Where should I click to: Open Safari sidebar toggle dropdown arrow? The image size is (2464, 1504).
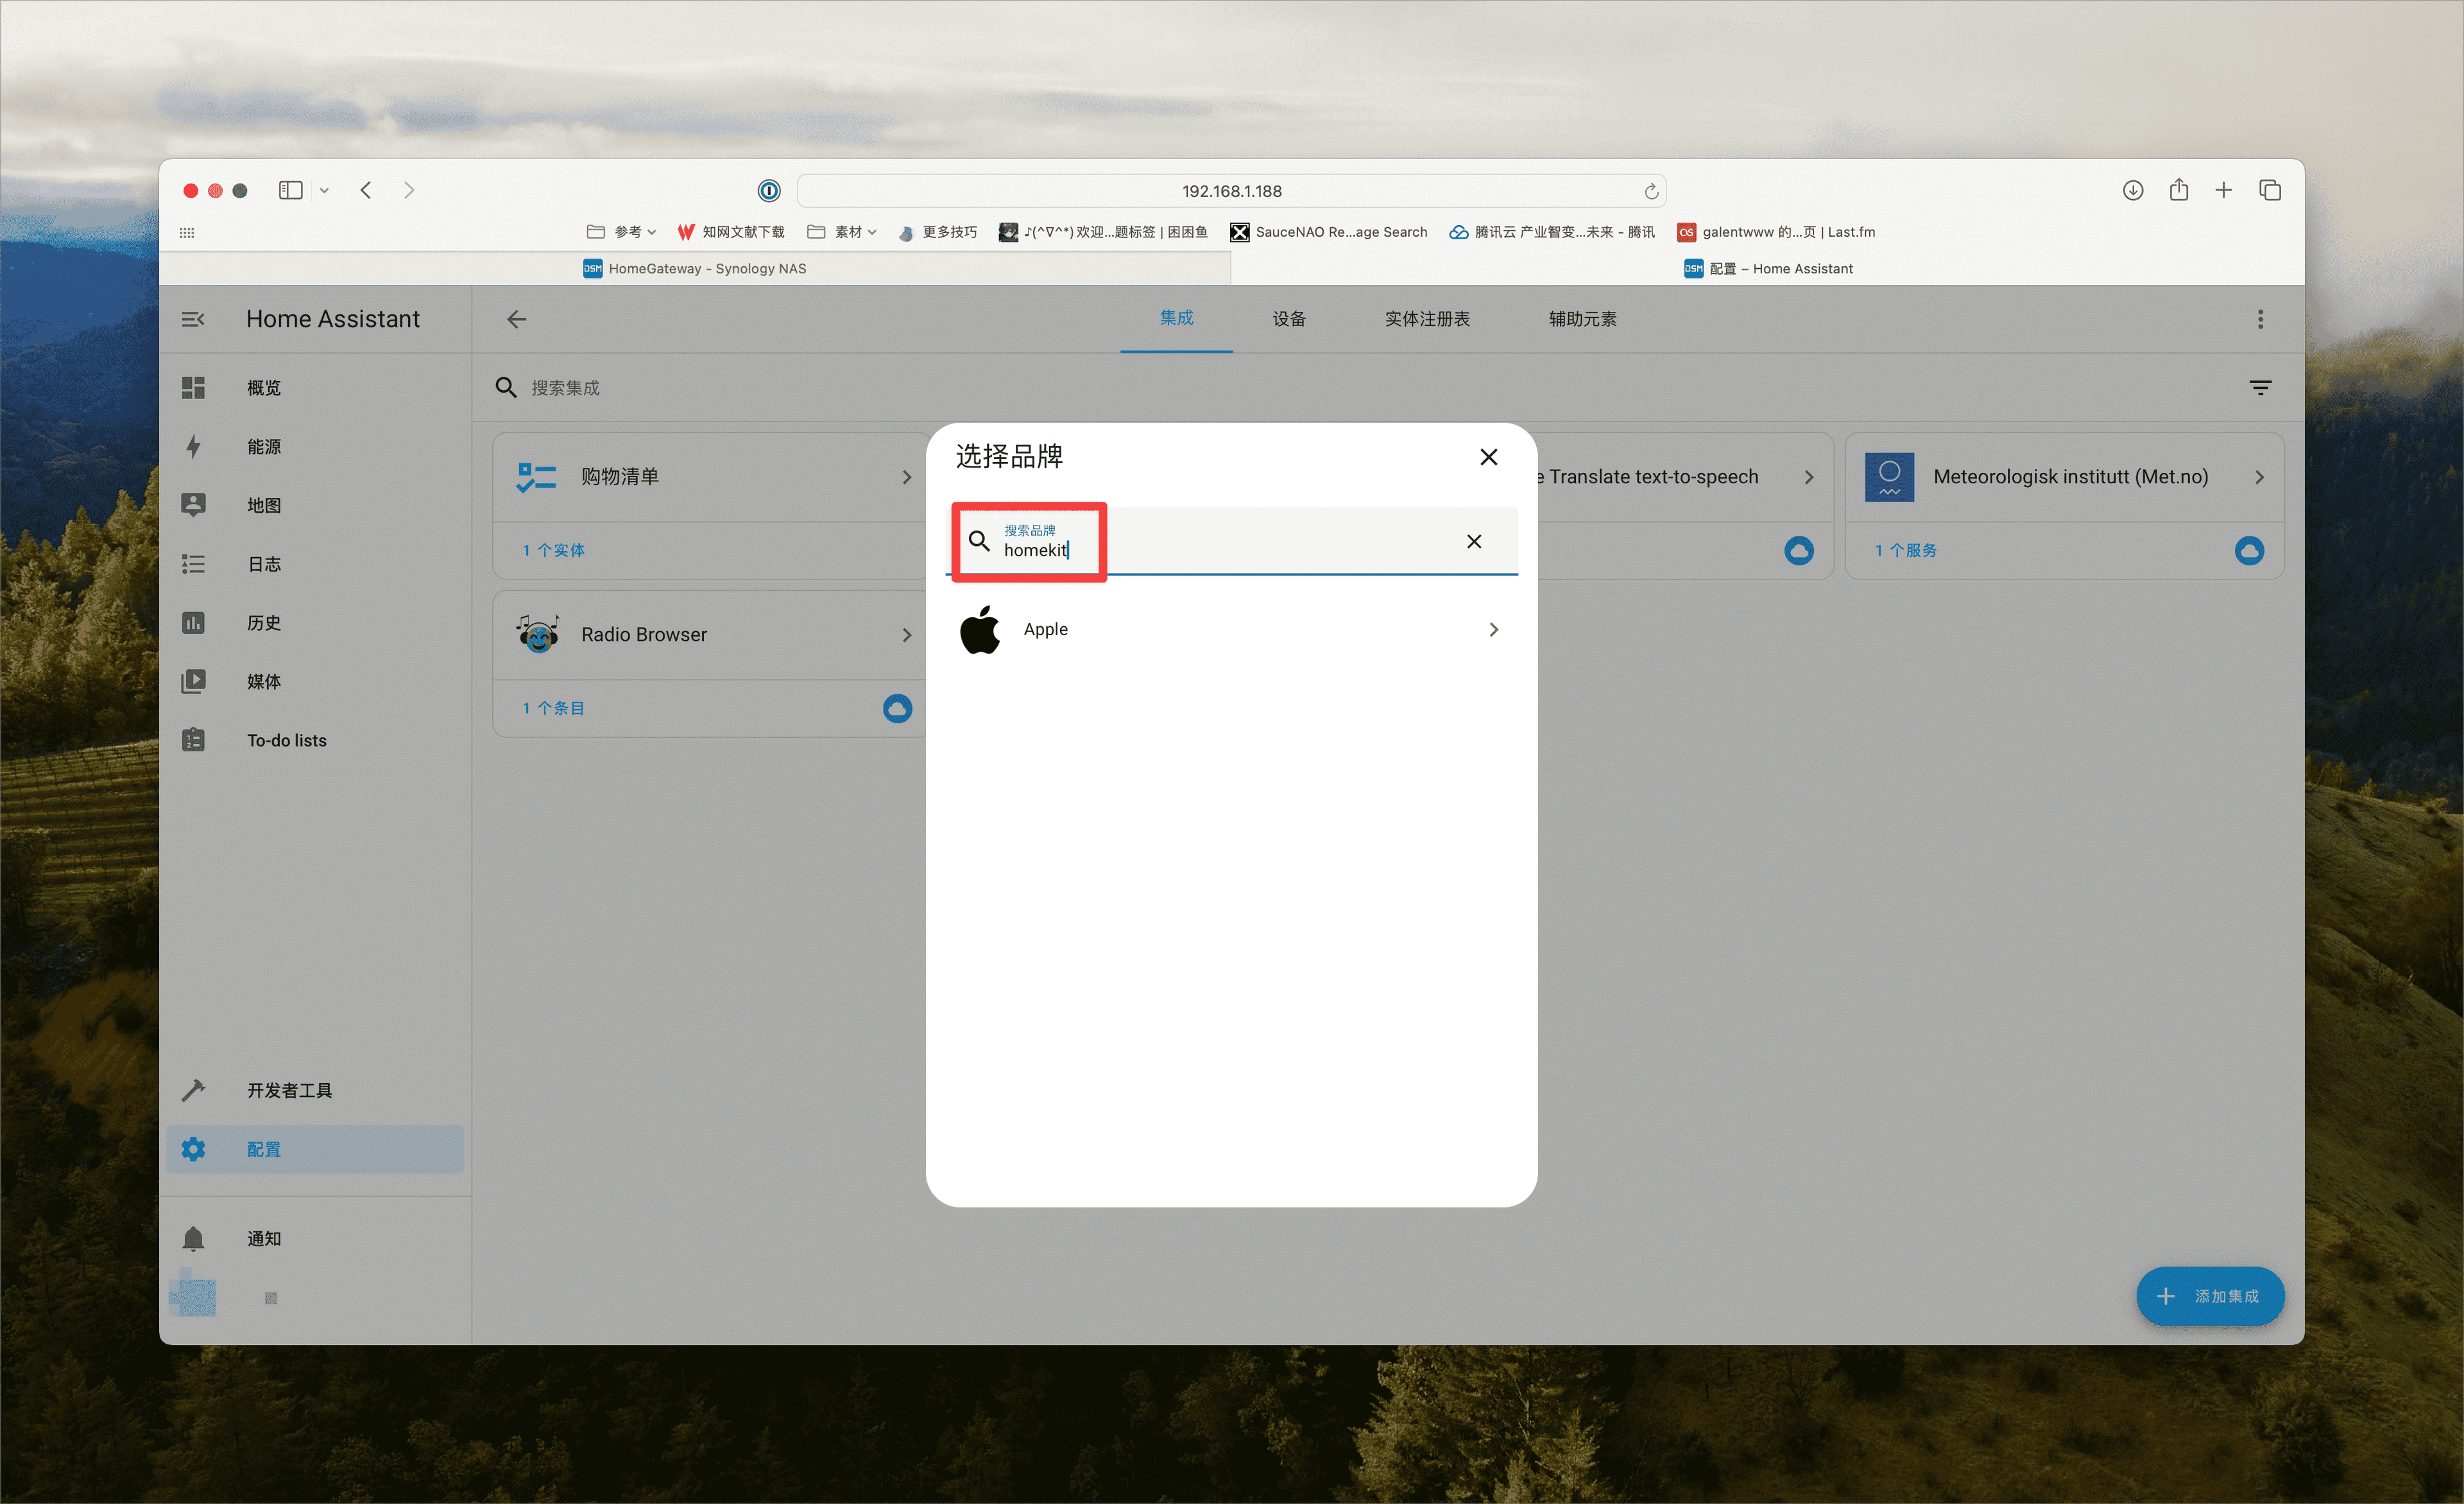coord(324,190)
